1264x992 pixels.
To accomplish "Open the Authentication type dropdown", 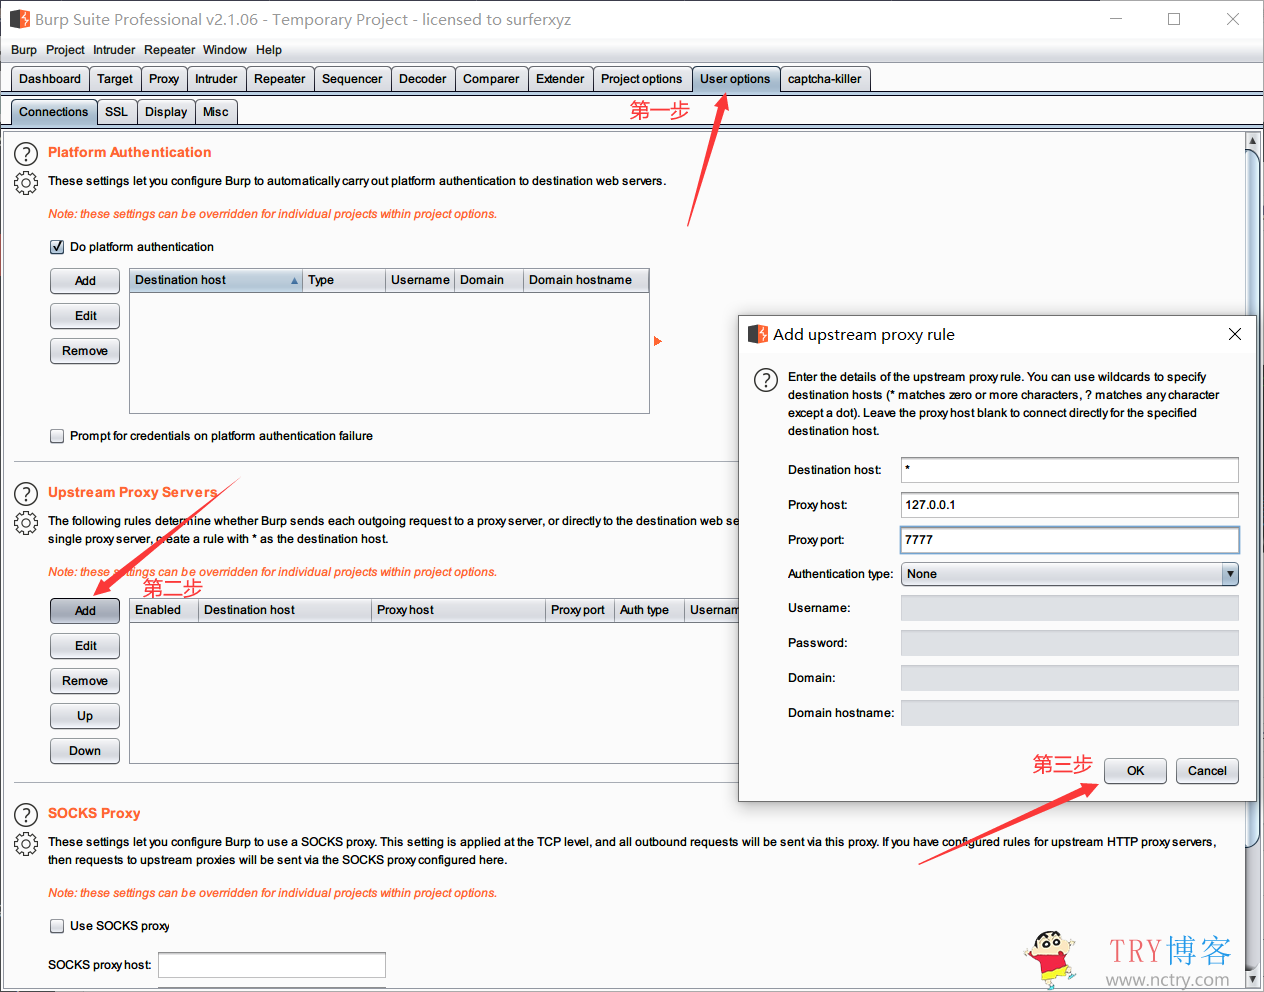I will coord(1070,574).
